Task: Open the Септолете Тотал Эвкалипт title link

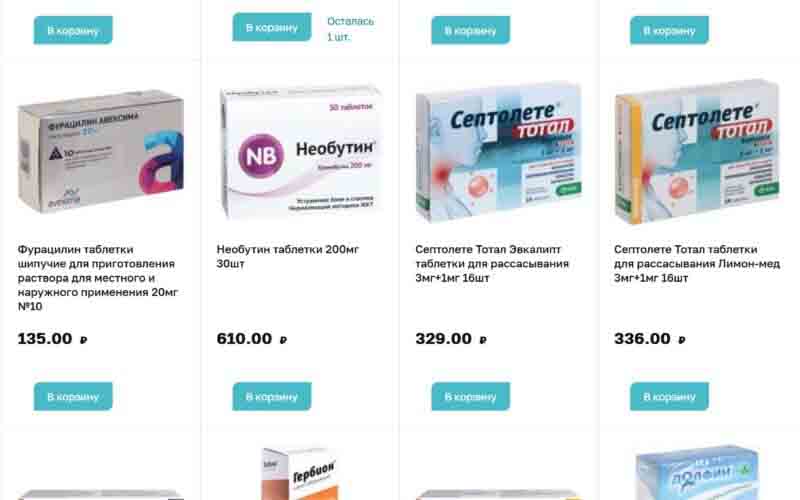Action: pos(492,264)
